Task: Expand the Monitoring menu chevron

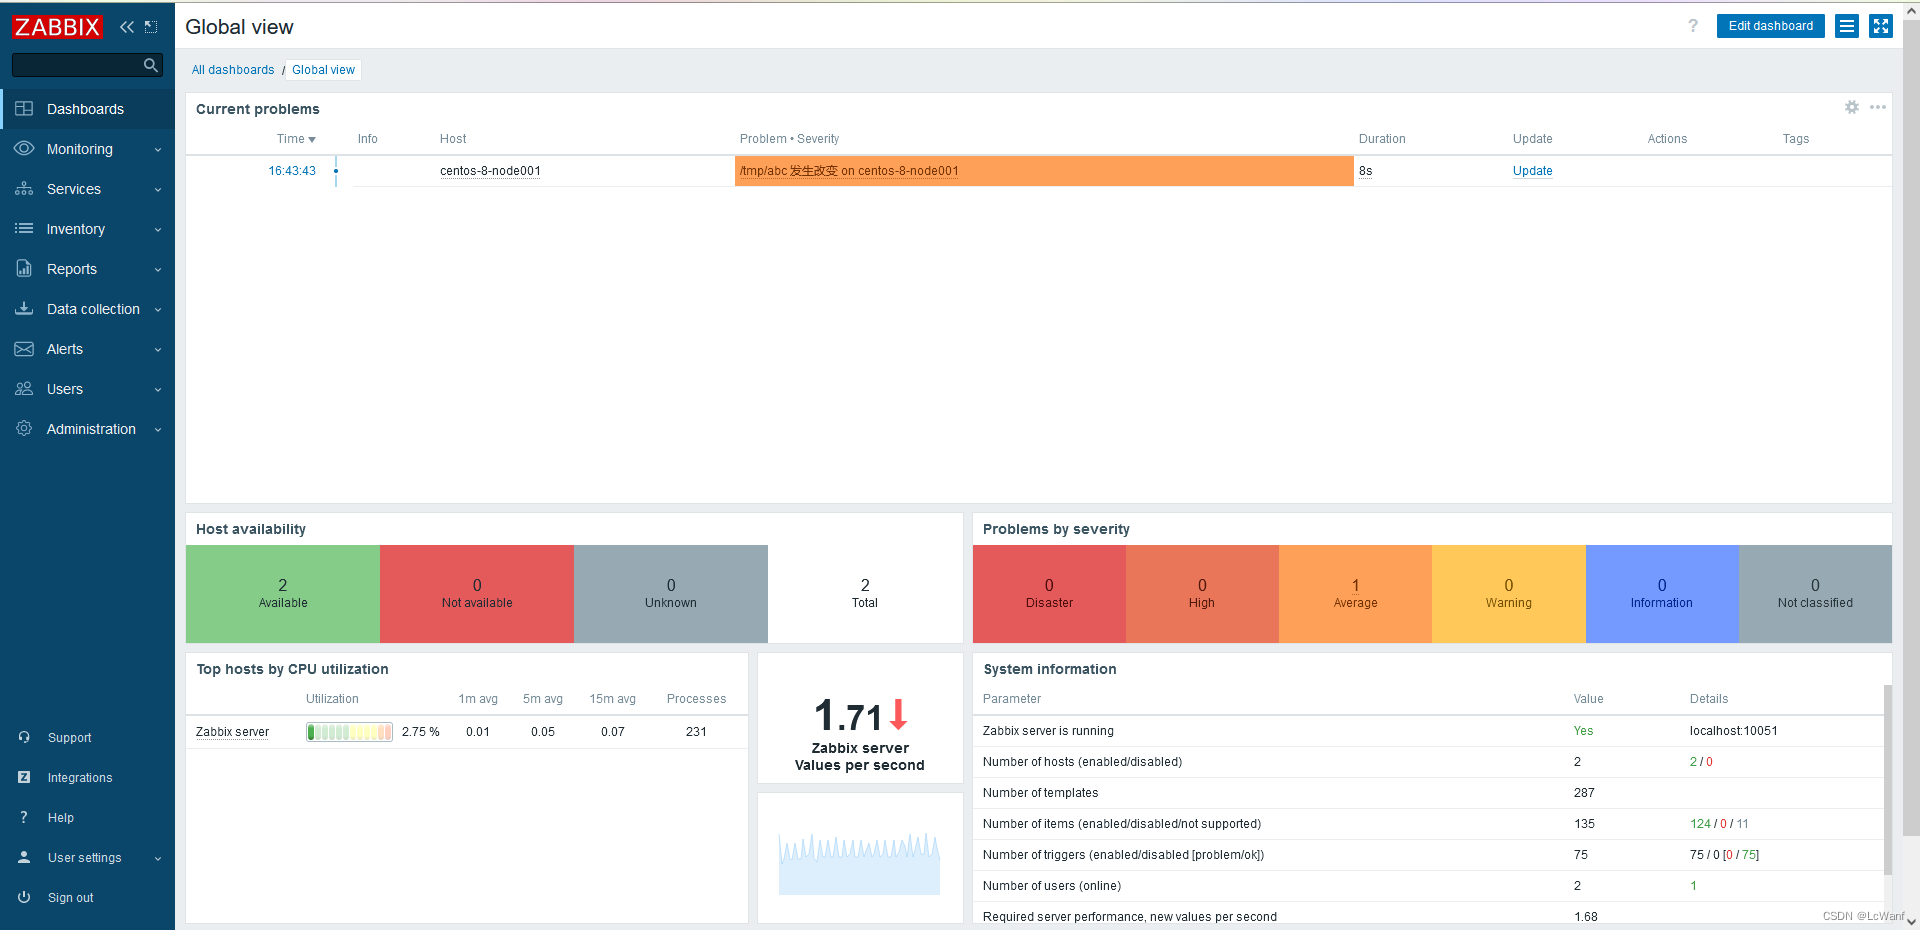Action: click(x=158, y=150)
